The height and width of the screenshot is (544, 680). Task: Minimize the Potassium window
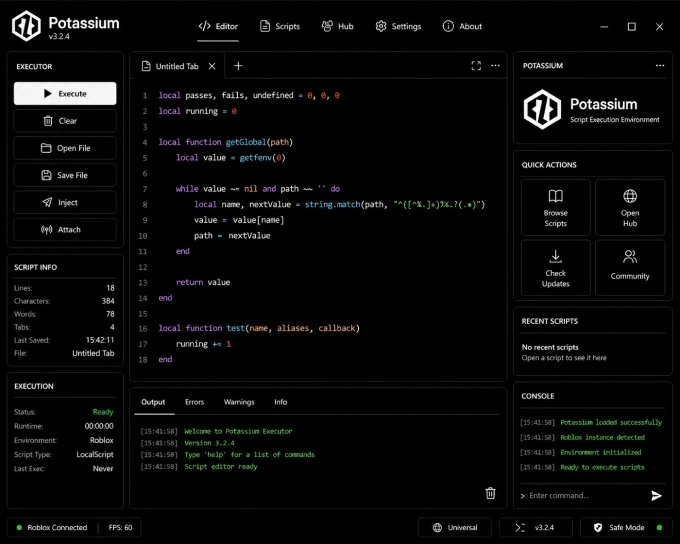[x=604, y=26]
